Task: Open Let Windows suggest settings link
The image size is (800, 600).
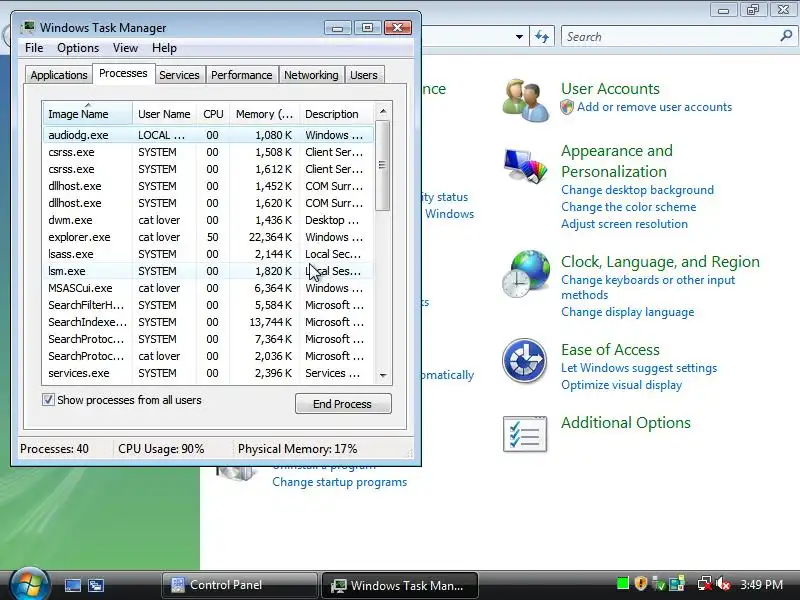Action: [639, 368]
